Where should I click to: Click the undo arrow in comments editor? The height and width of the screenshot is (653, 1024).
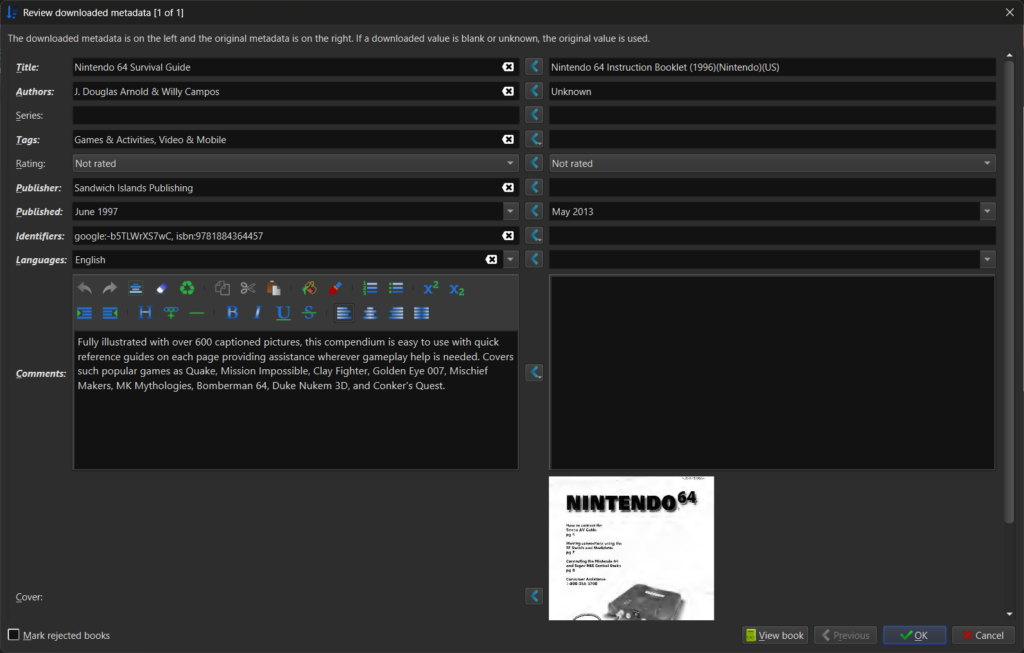pos(85,288)
